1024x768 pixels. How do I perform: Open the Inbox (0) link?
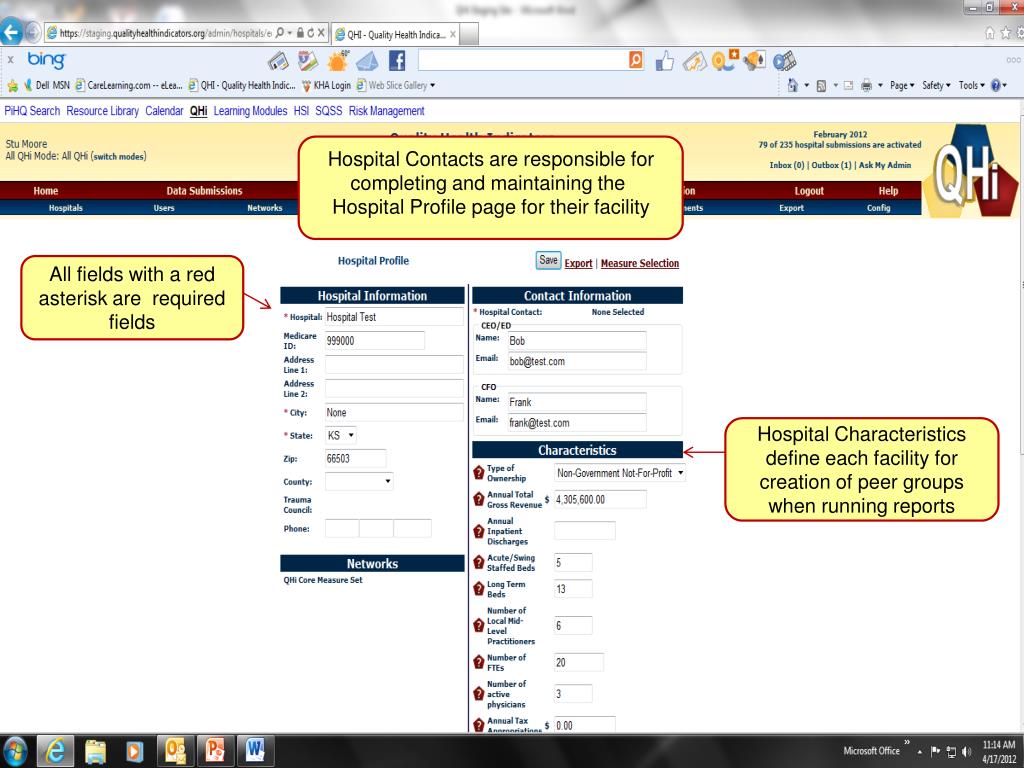click(x=786, y=165)
